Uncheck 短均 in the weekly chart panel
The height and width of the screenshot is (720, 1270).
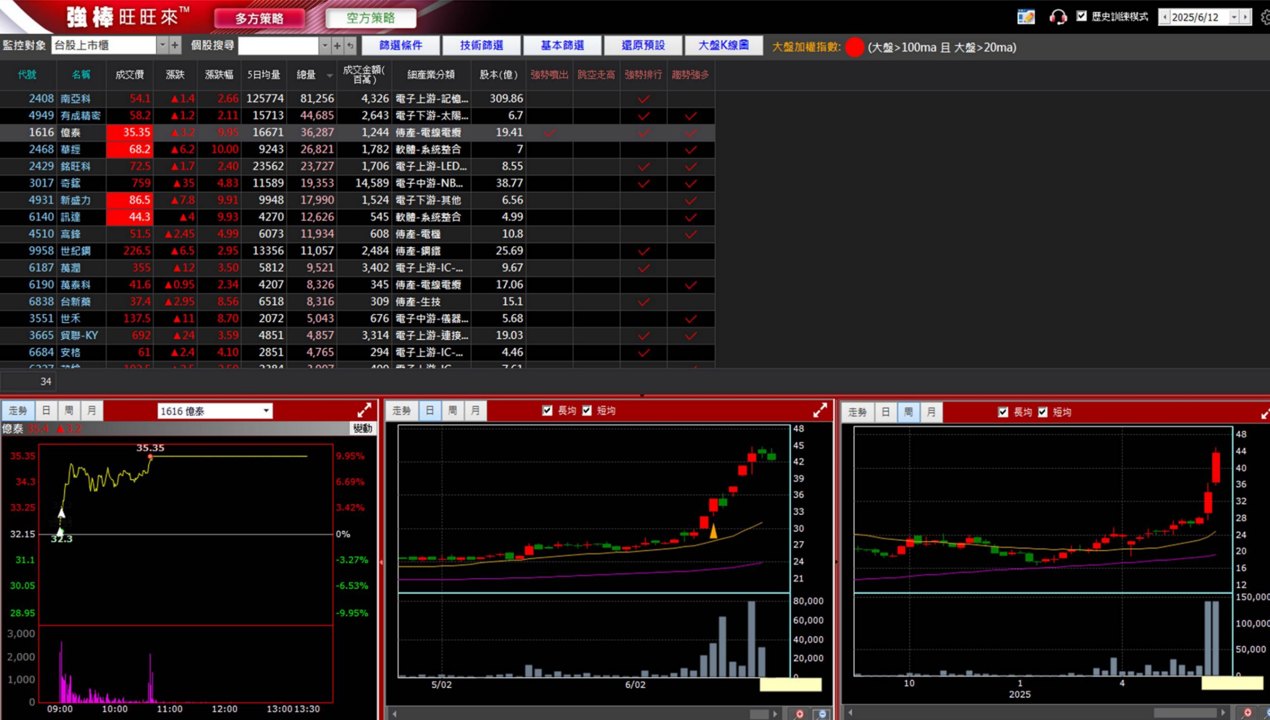pos(1043,412)
